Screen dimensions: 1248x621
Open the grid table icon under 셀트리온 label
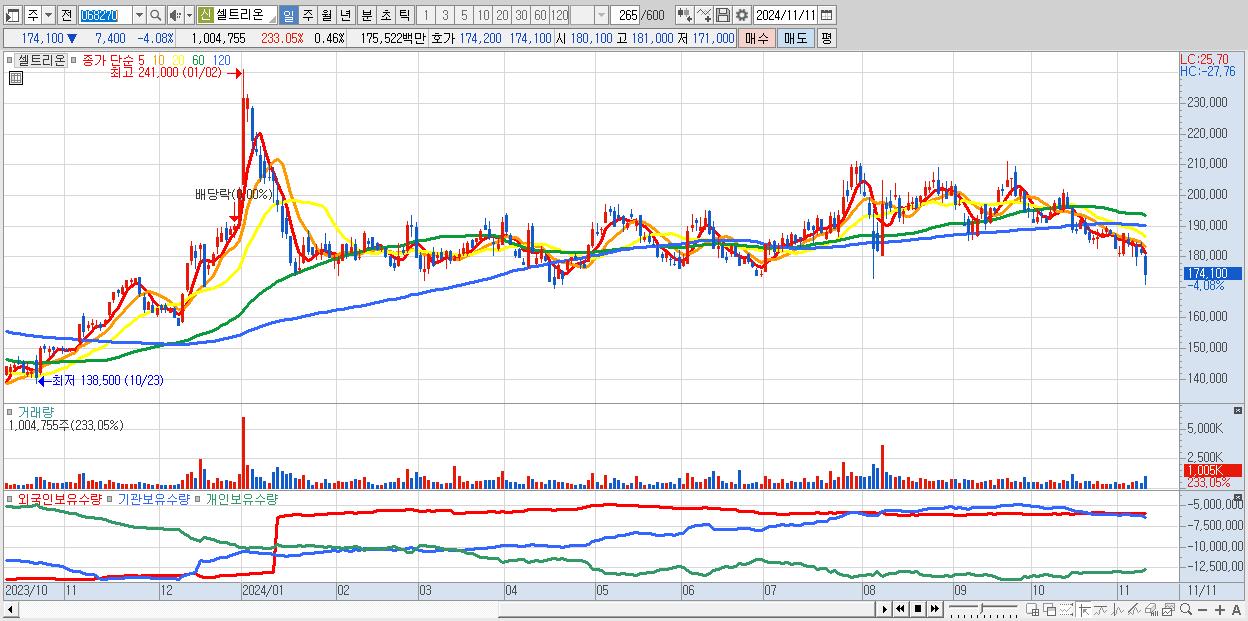[x=15, y=78]
